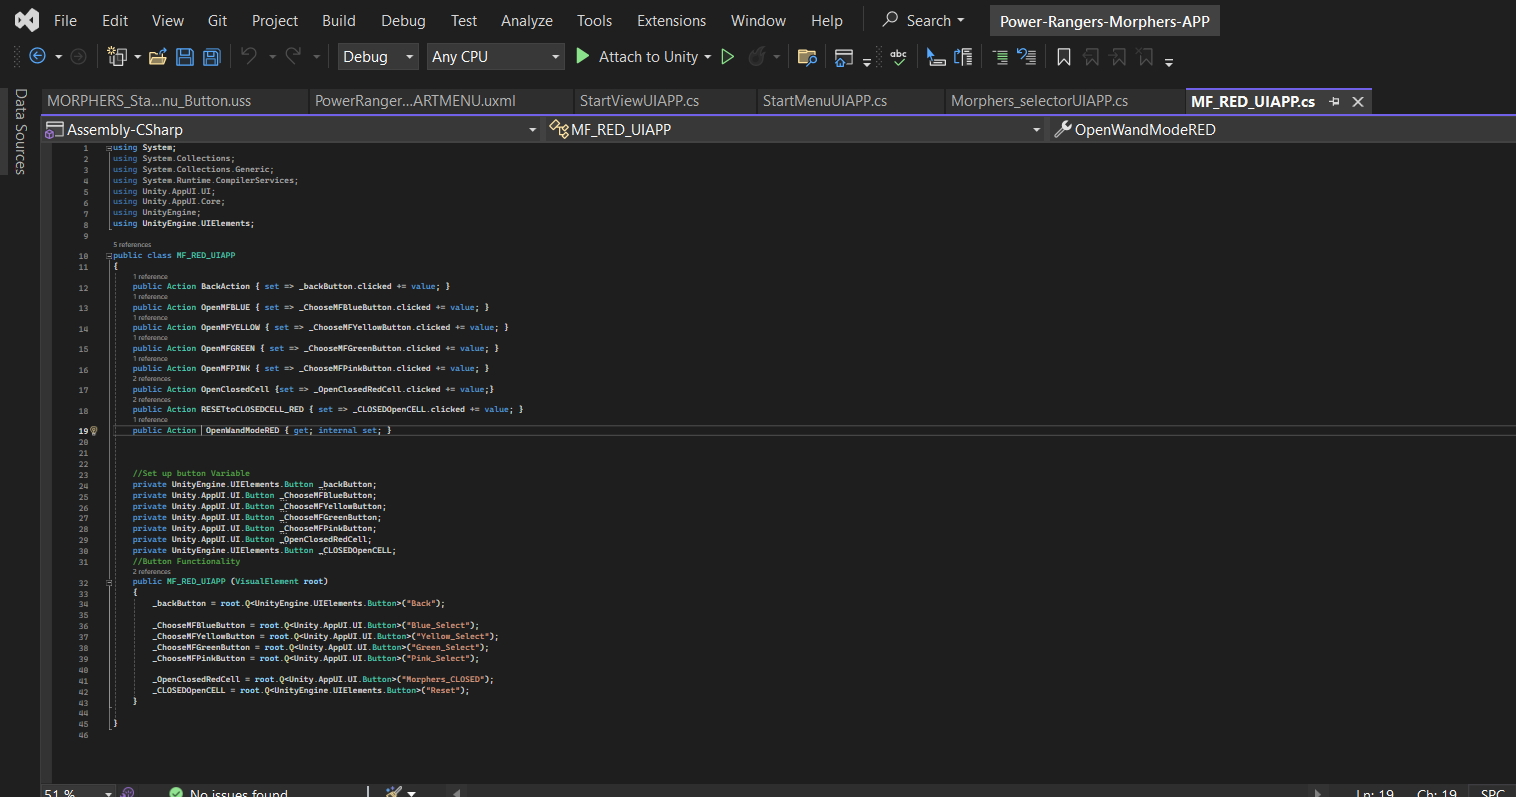Screen dimensions: 1516x797
Task: Open the Extensions menu
Action: click(x=671, y=20)
